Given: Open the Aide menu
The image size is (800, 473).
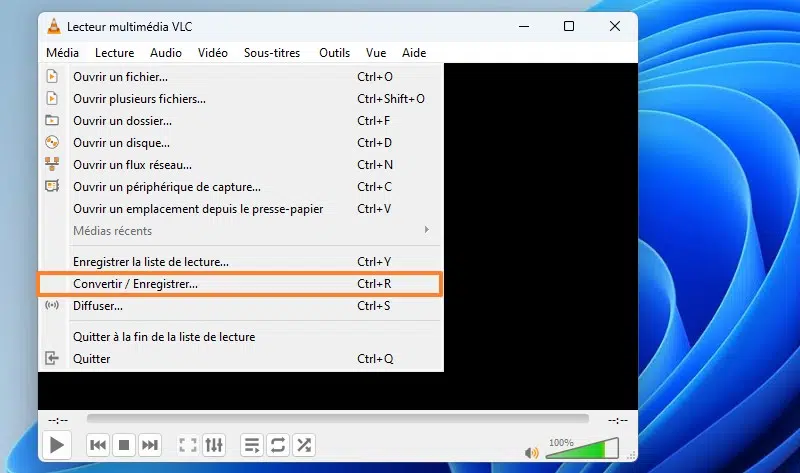Looking at the screenshot, I should coord(414,53).
